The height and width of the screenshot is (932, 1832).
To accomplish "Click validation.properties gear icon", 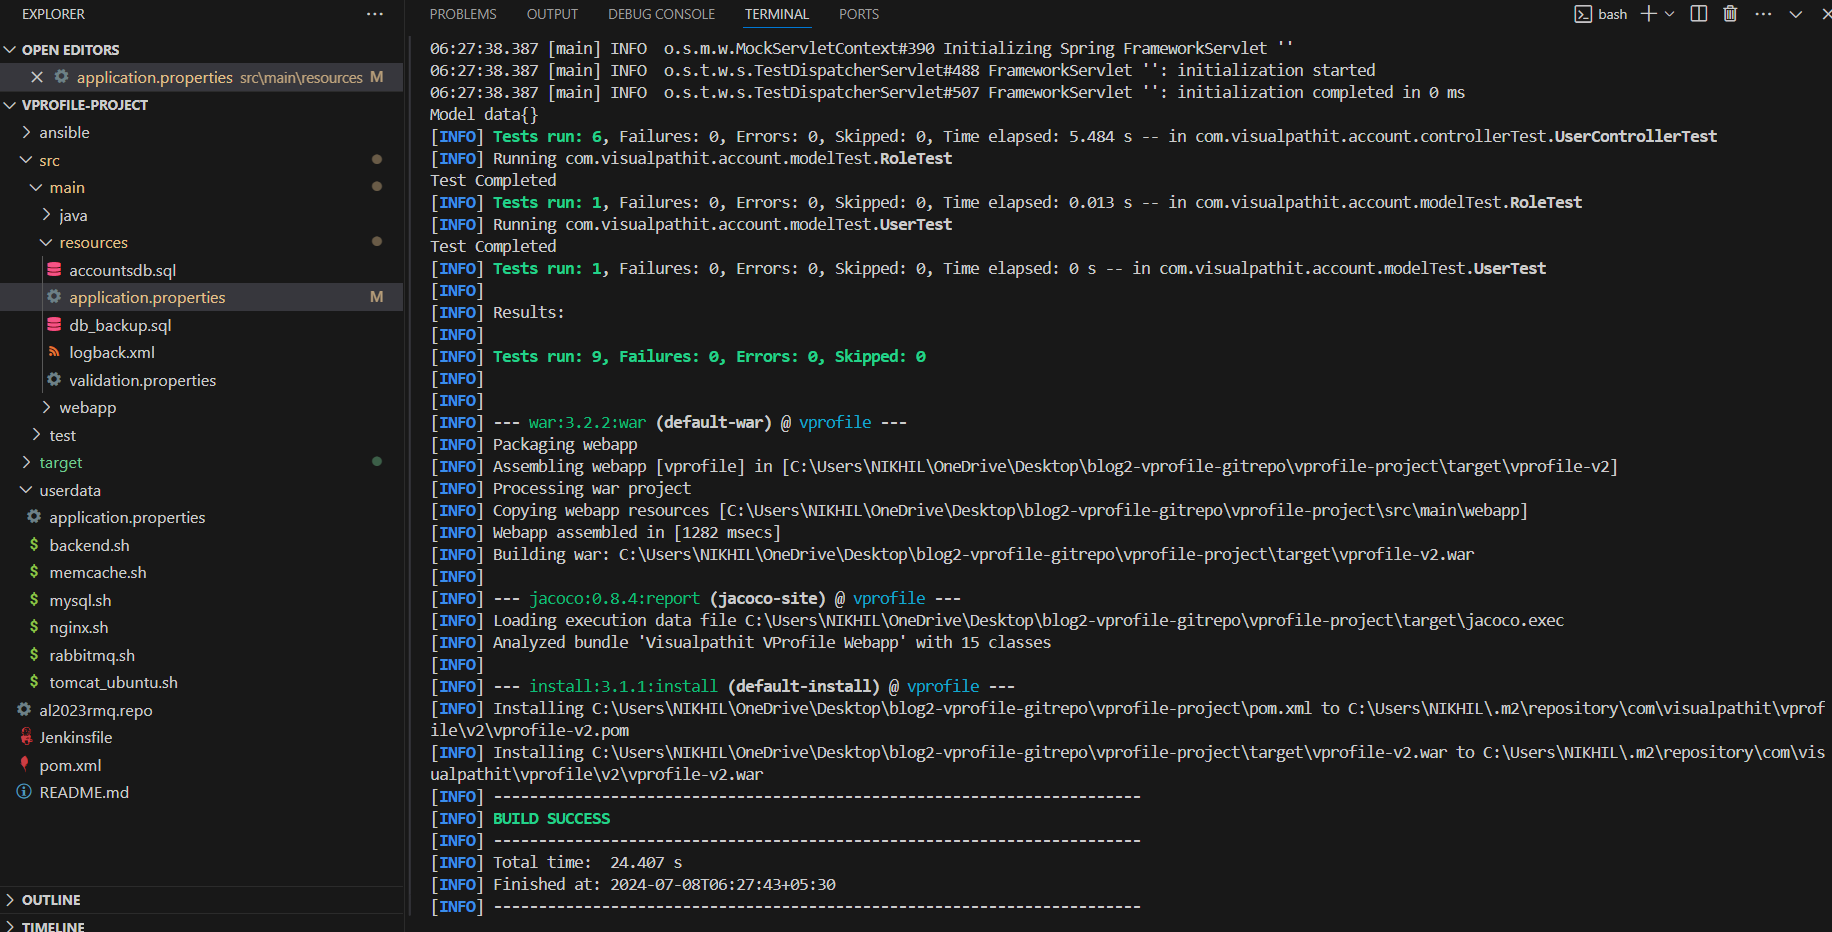I will tap(54, 380).
